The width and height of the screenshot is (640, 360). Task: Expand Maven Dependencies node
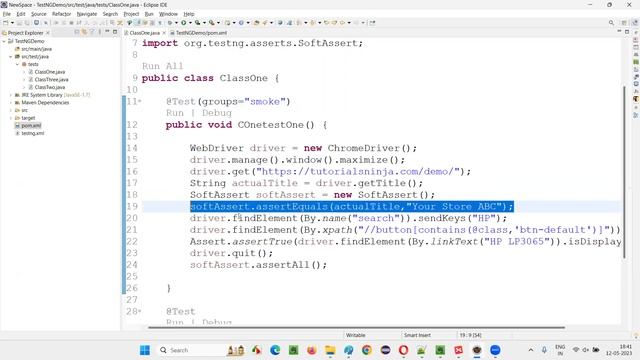pyautogui.click(x=11, y=102)
